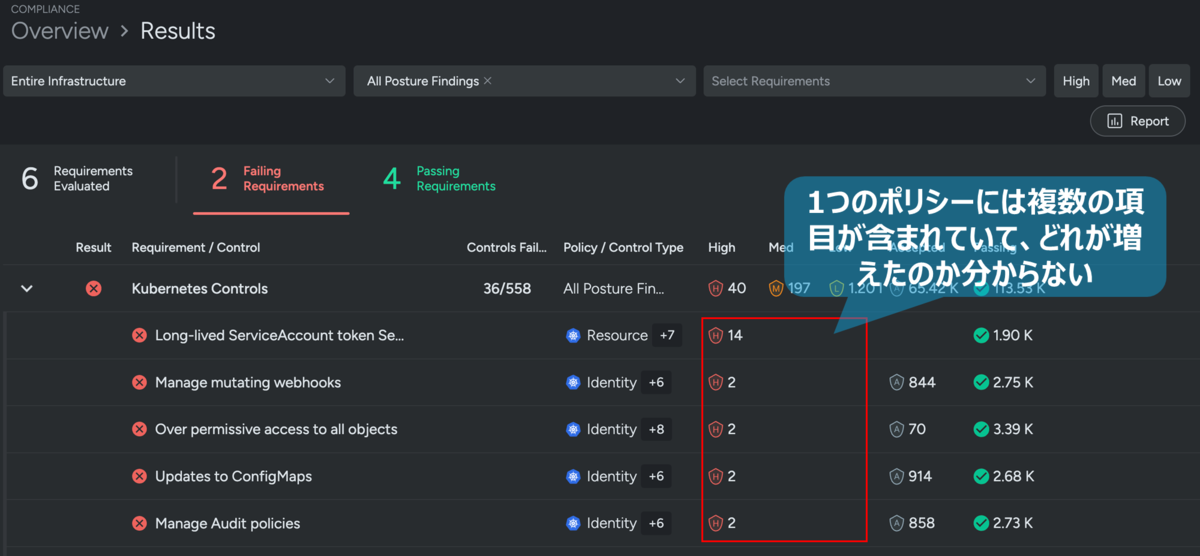Open Long-lived ServiceAccount token control
Image resolution: width=1200 pixels, height=556 pixels.
[279, 336]
